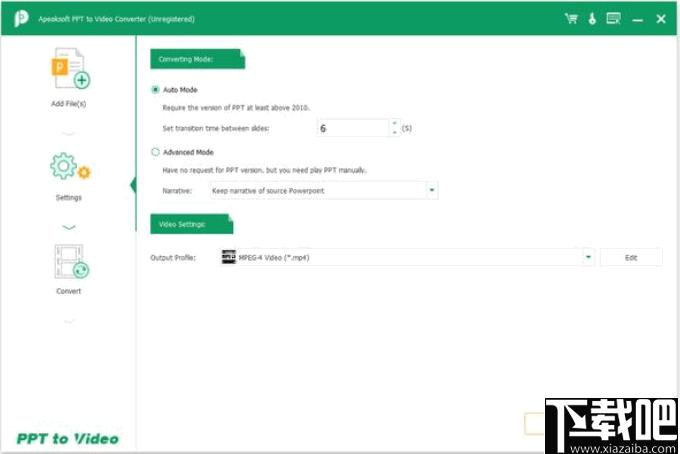Click the Add File(s) label
Image resolution: width=680 pixels, height=454 pixels.
(x=69, y=104)
